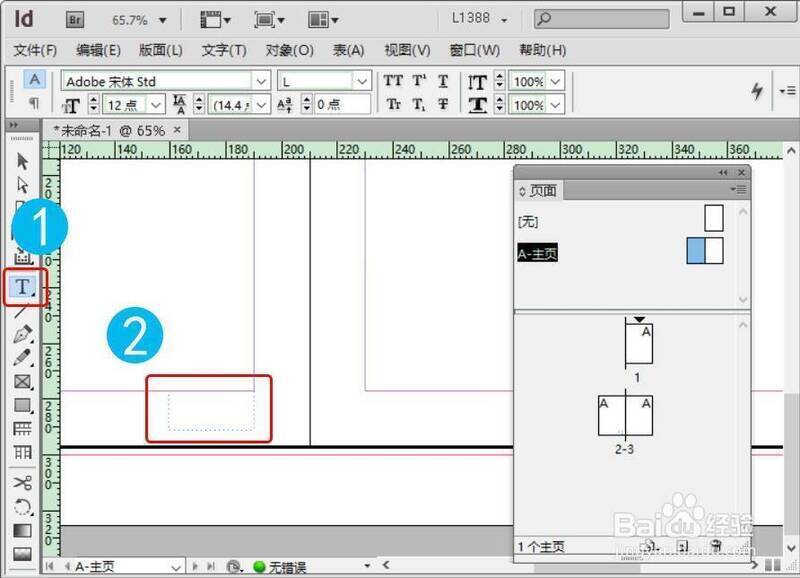
Task: Toggle Underline text formatting
Action: pos(443,81)
